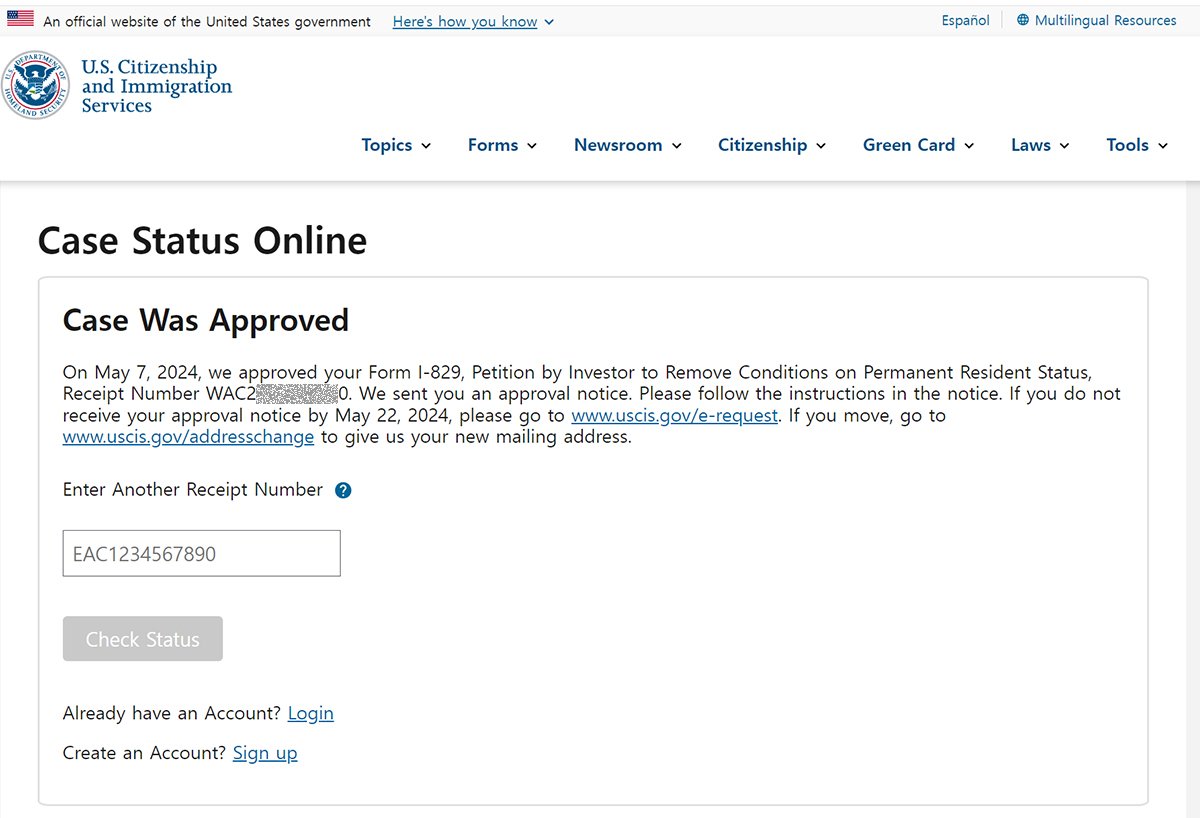Follow the www.uscis.gov/e-request link
This screenshot has width=1200, height=818.
point(674,416)
